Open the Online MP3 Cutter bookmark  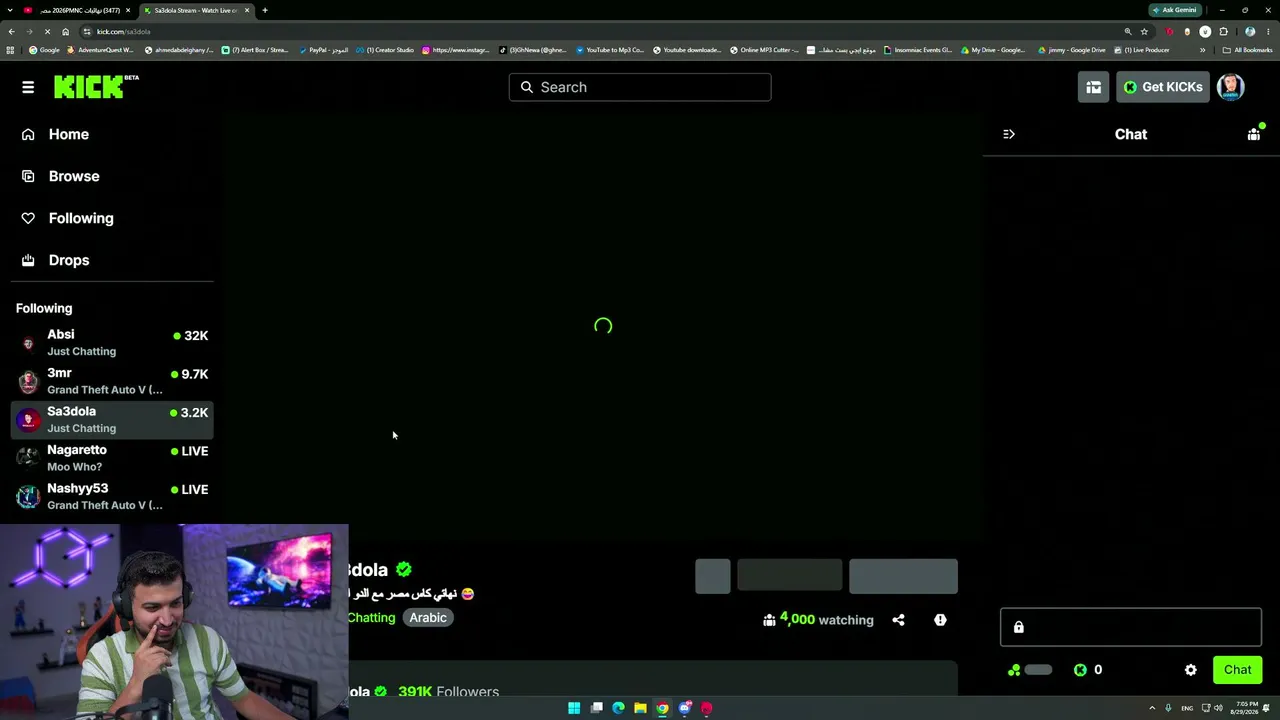764,50
